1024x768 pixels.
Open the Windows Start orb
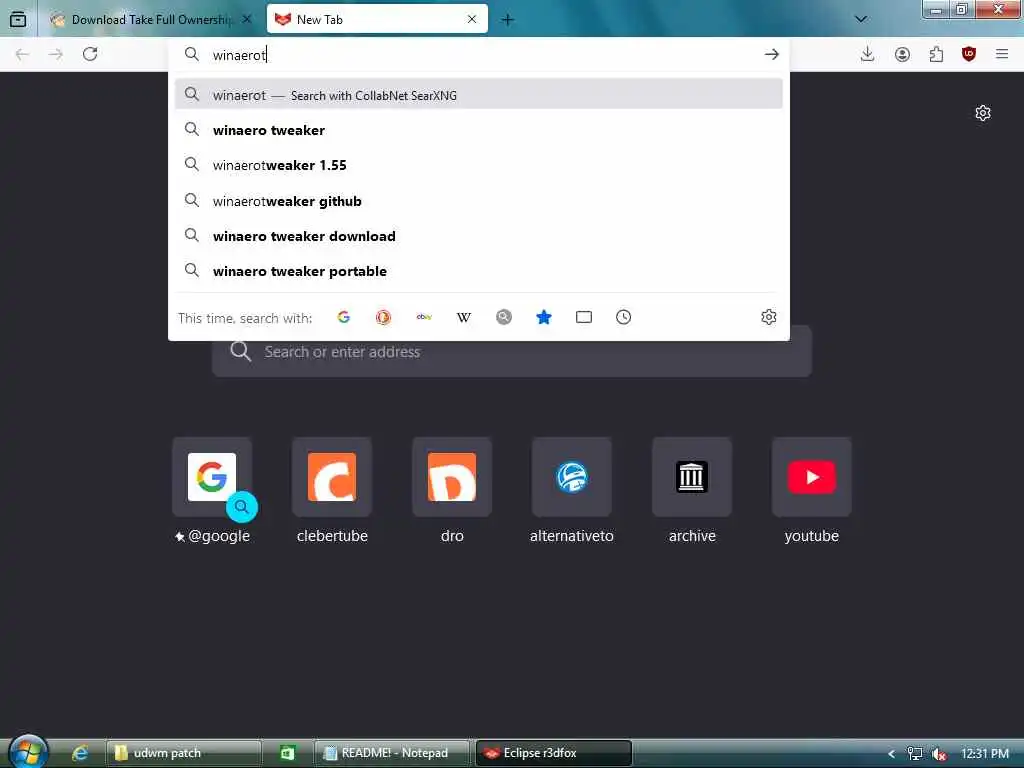click(28, 752)
